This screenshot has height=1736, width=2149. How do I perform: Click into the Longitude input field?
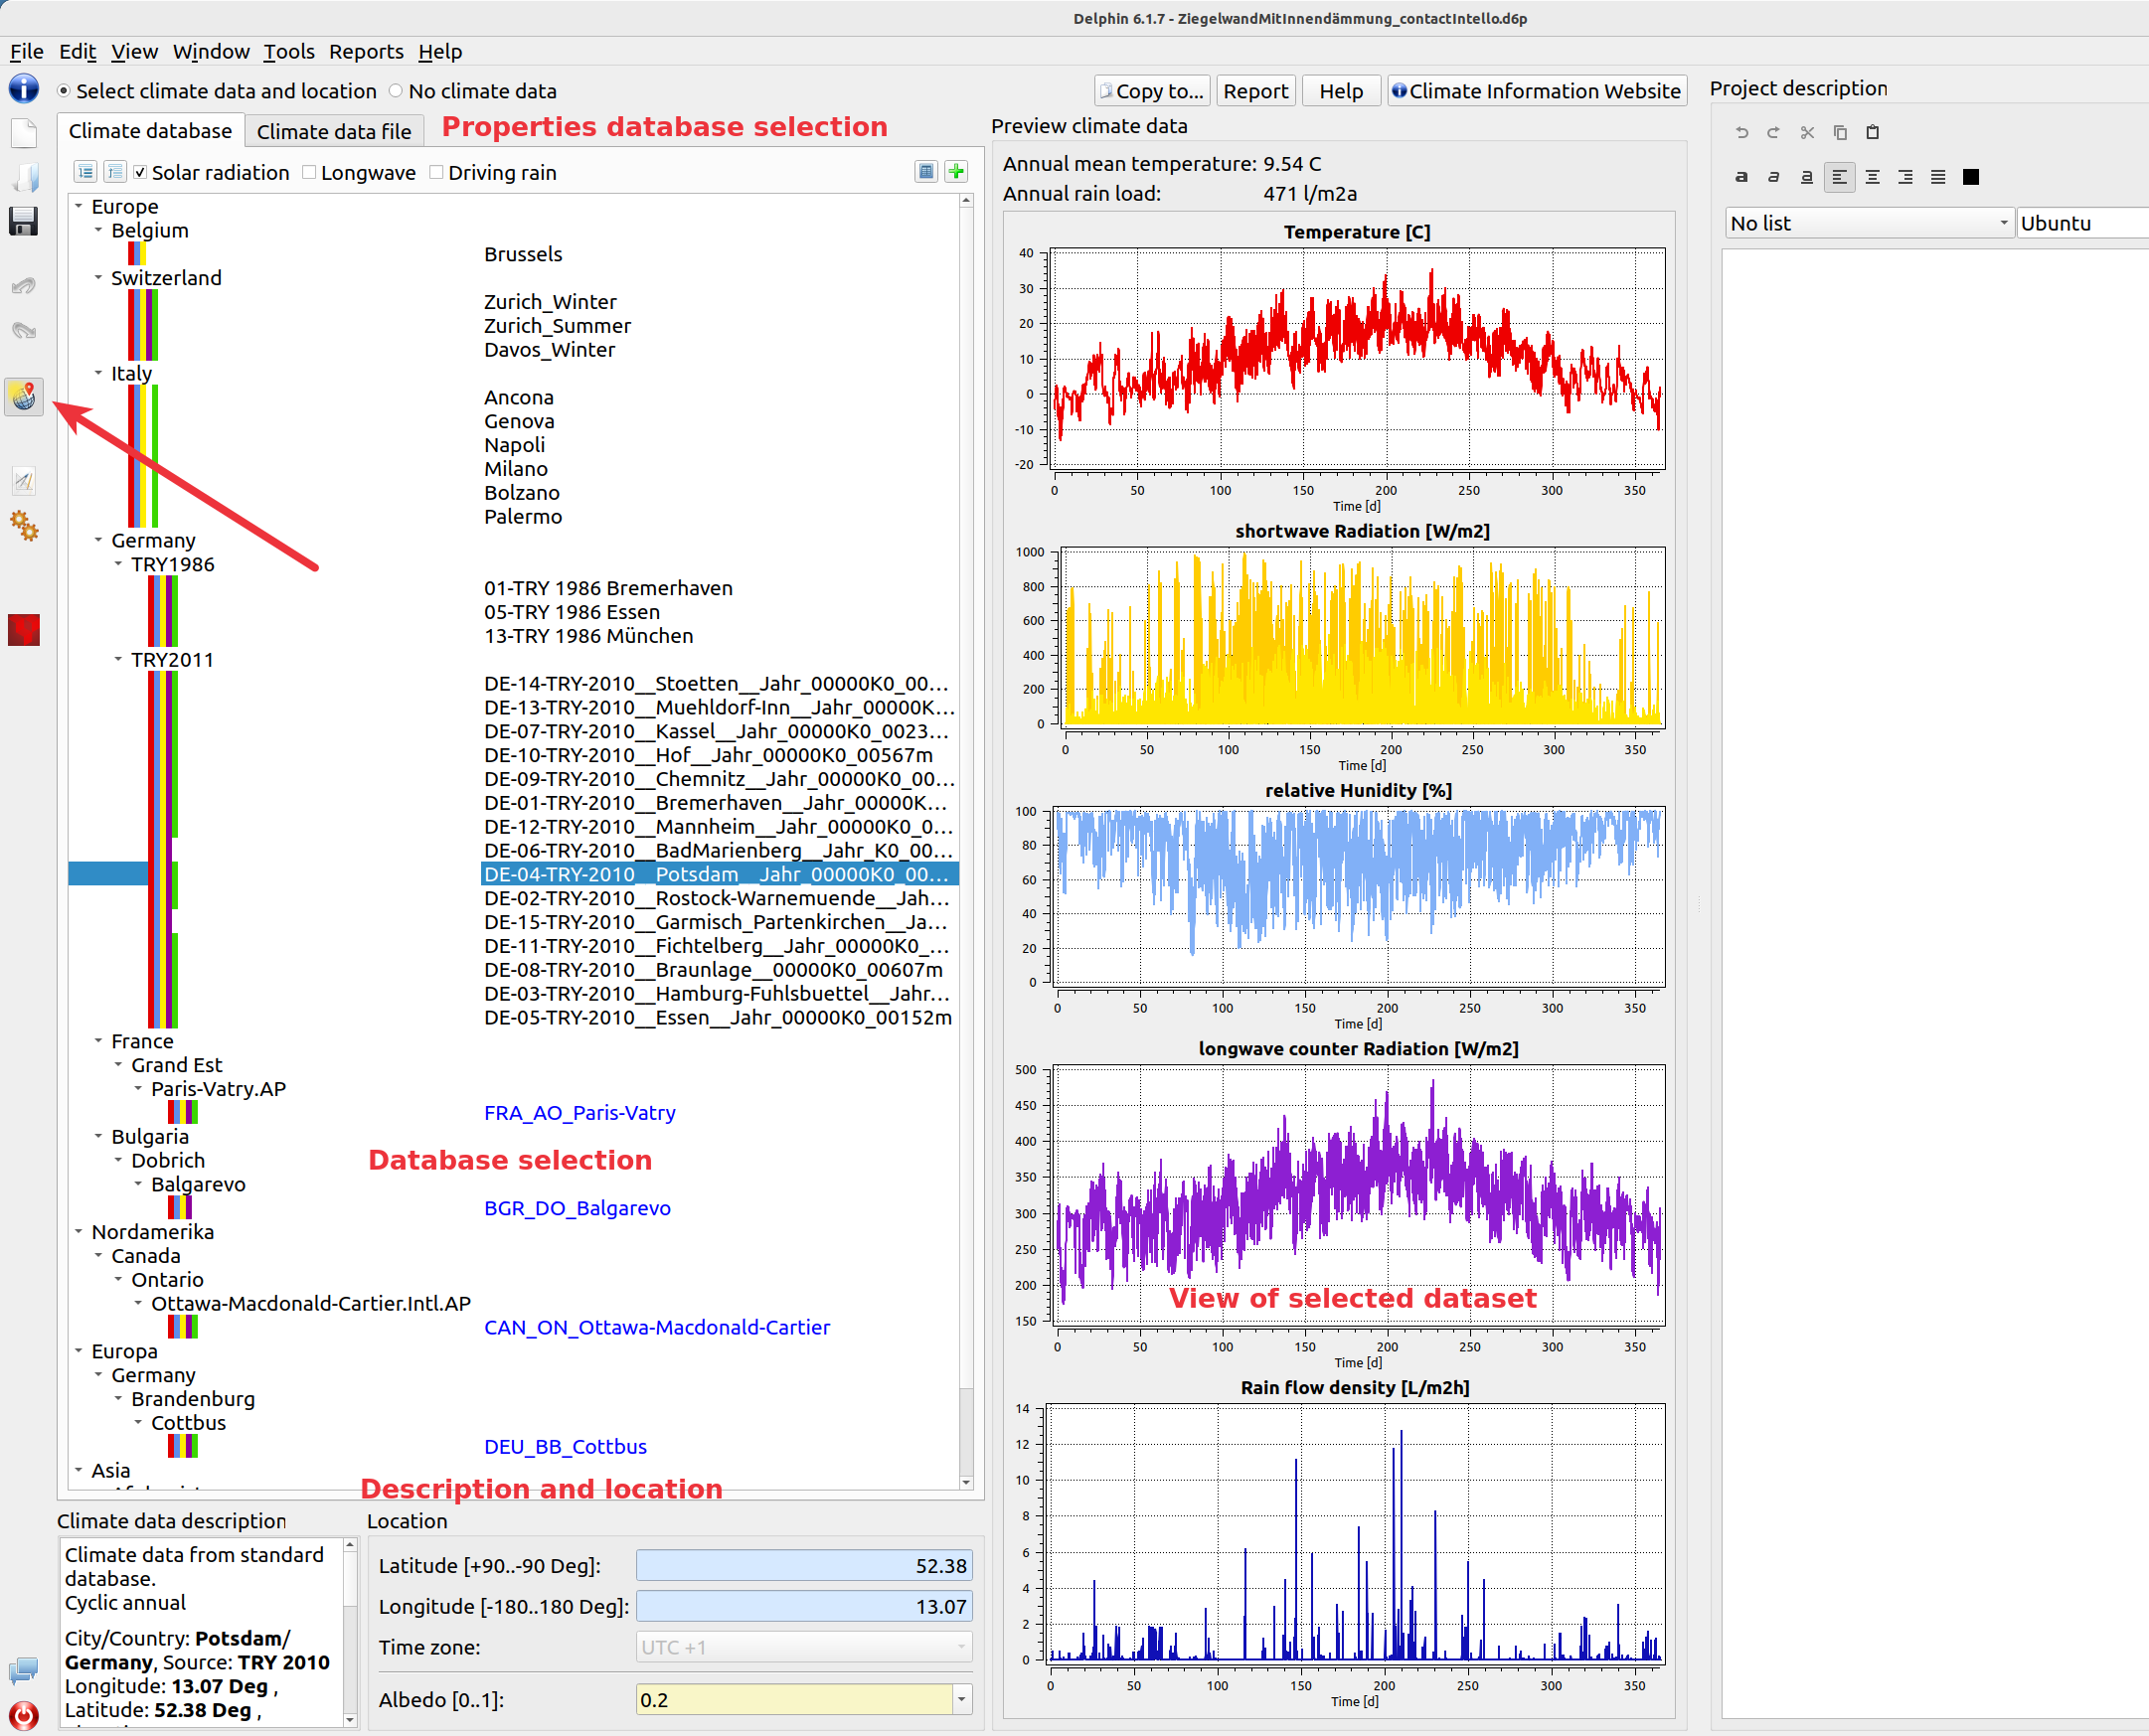coord(804,1606)
